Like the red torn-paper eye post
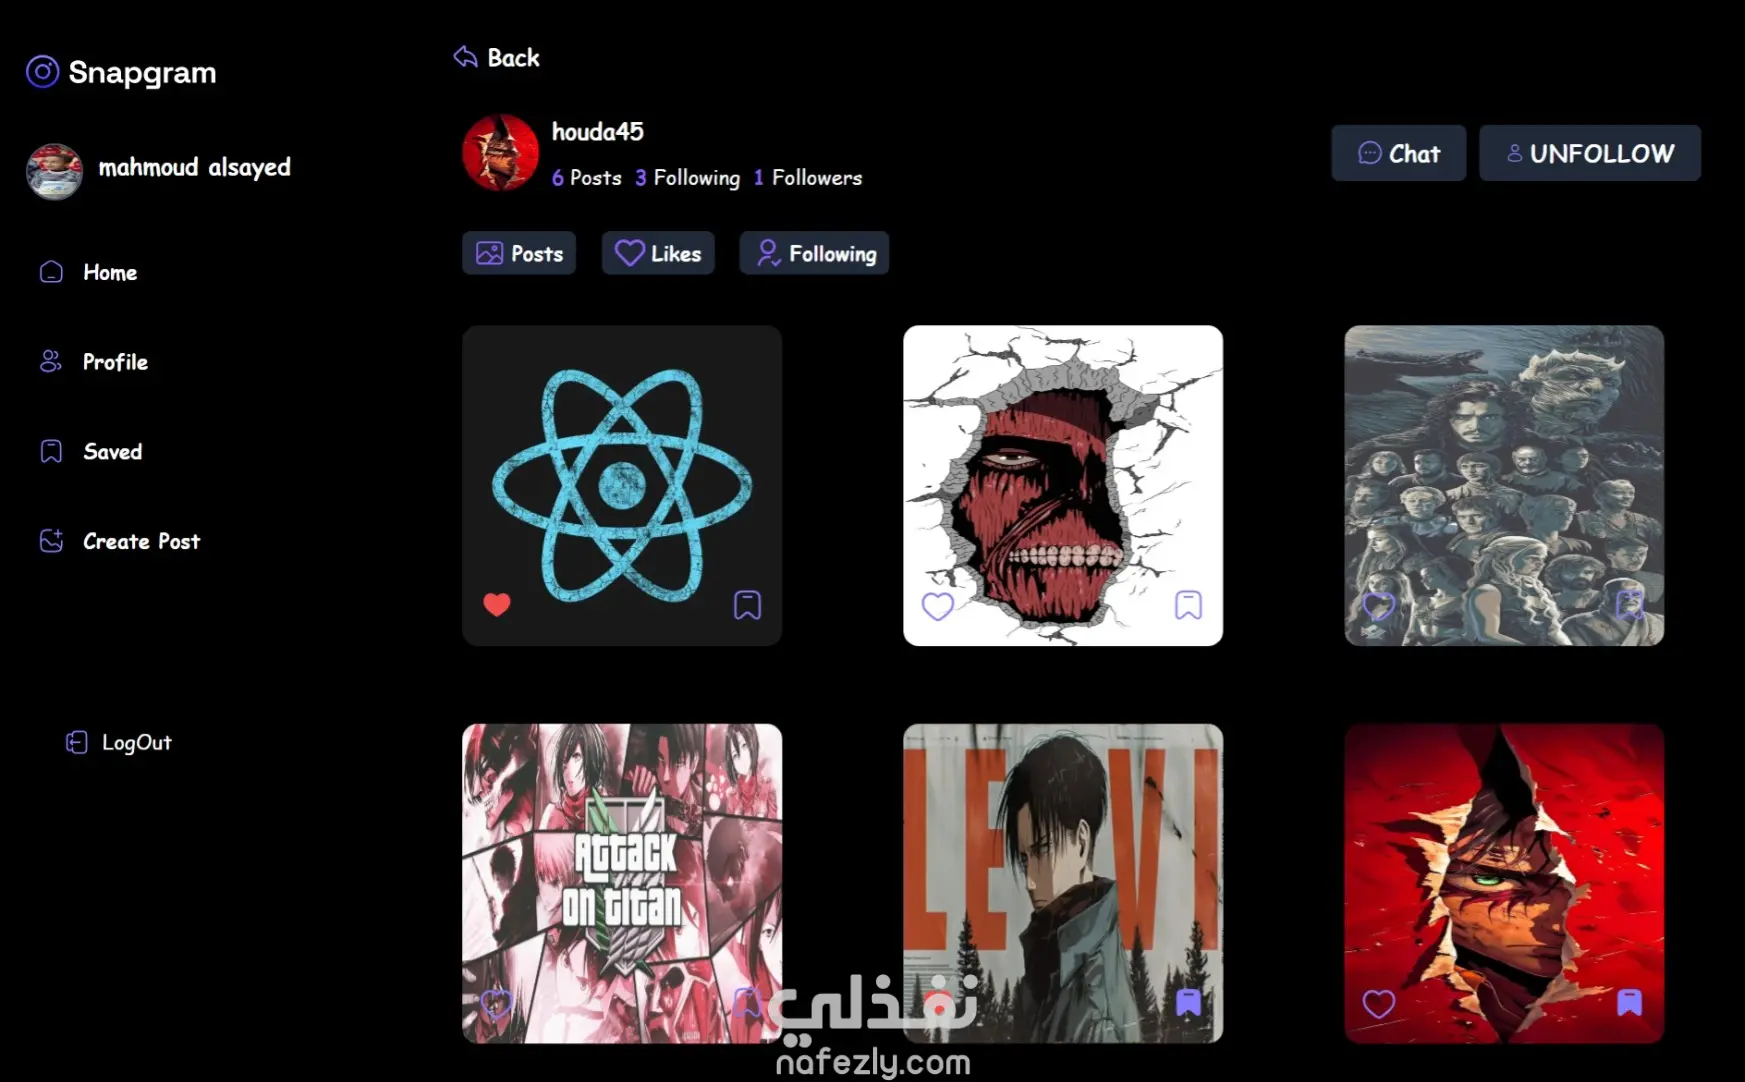Viewport: 1745px width, 1082px height. tap(1379, 1003)
